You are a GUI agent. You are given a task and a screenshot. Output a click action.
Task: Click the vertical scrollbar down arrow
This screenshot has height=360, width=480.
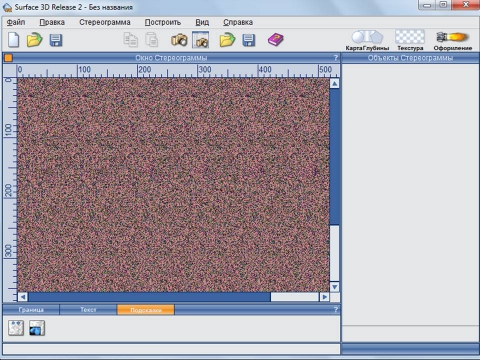click(335, 287)
